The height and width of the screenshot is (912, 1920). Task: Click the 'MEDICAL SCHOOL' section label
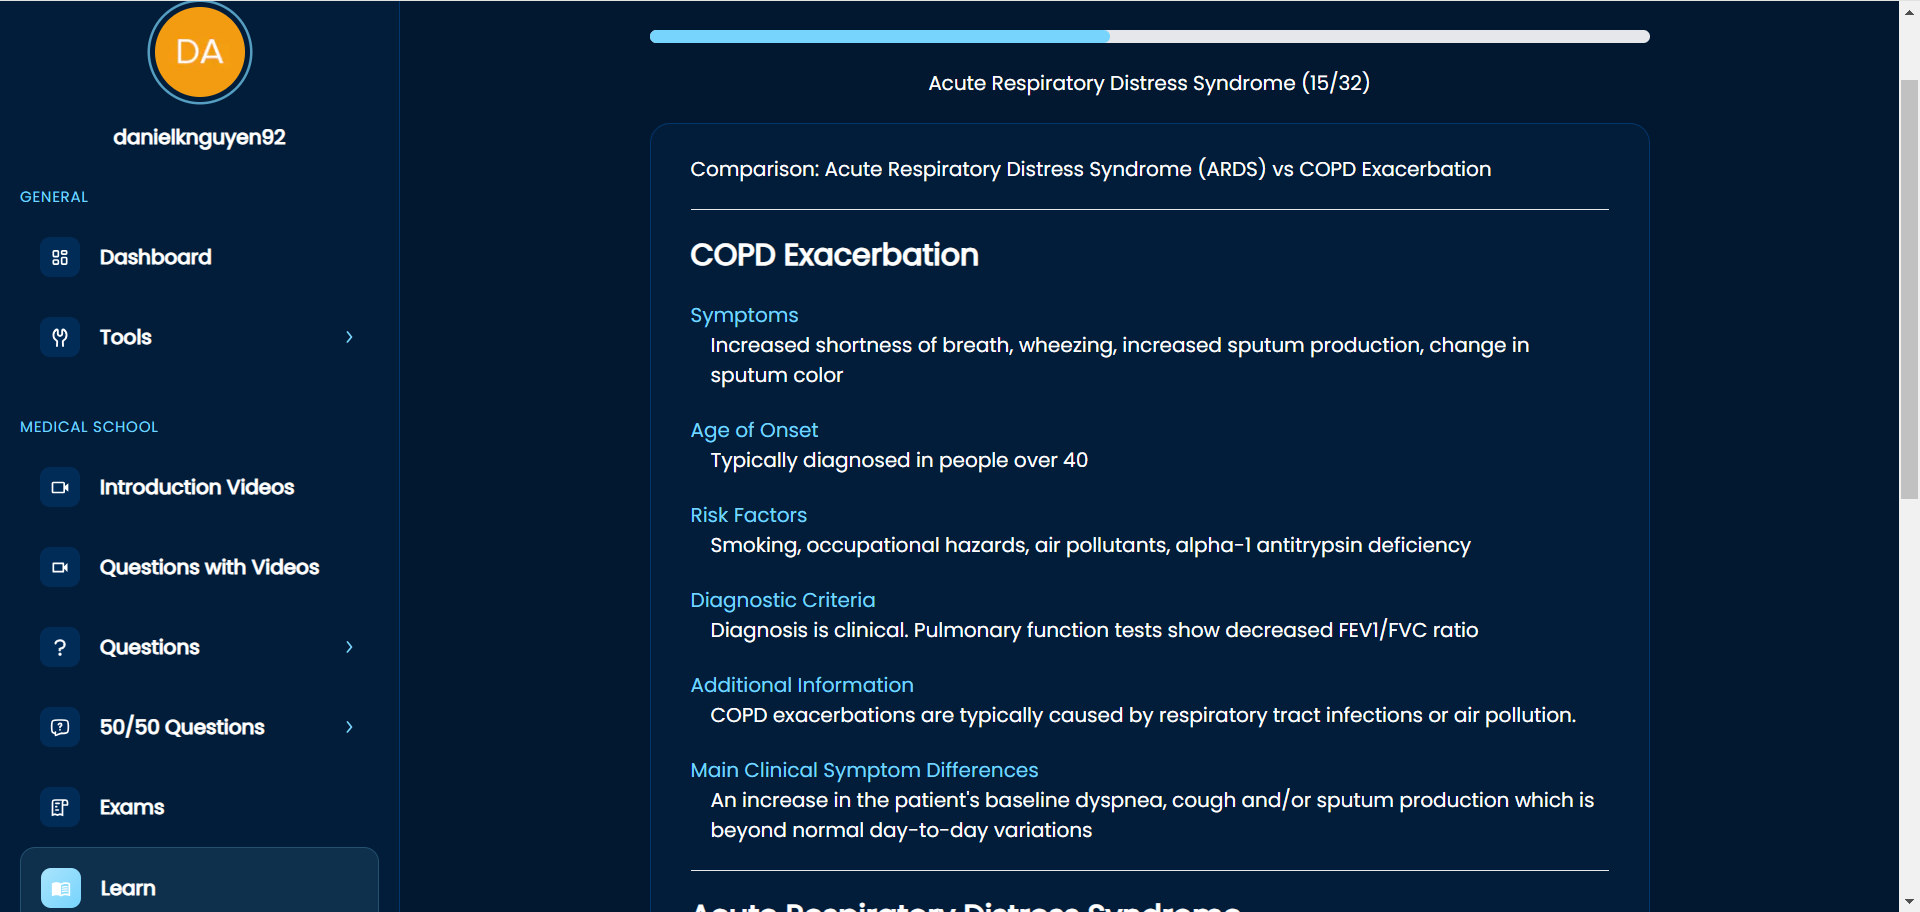(x=89, y=427)
